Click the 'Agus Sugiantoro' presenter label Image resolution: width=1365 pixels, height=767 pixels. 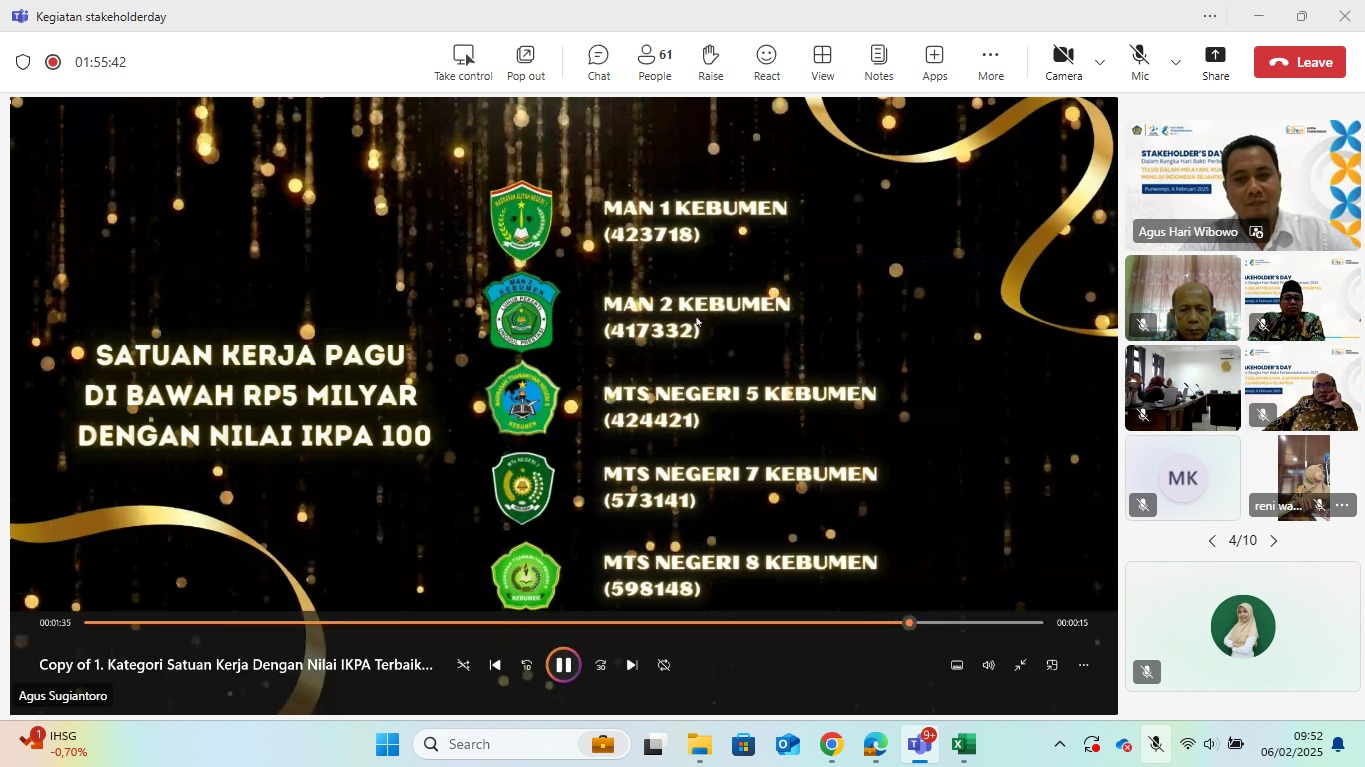(63, 695)
